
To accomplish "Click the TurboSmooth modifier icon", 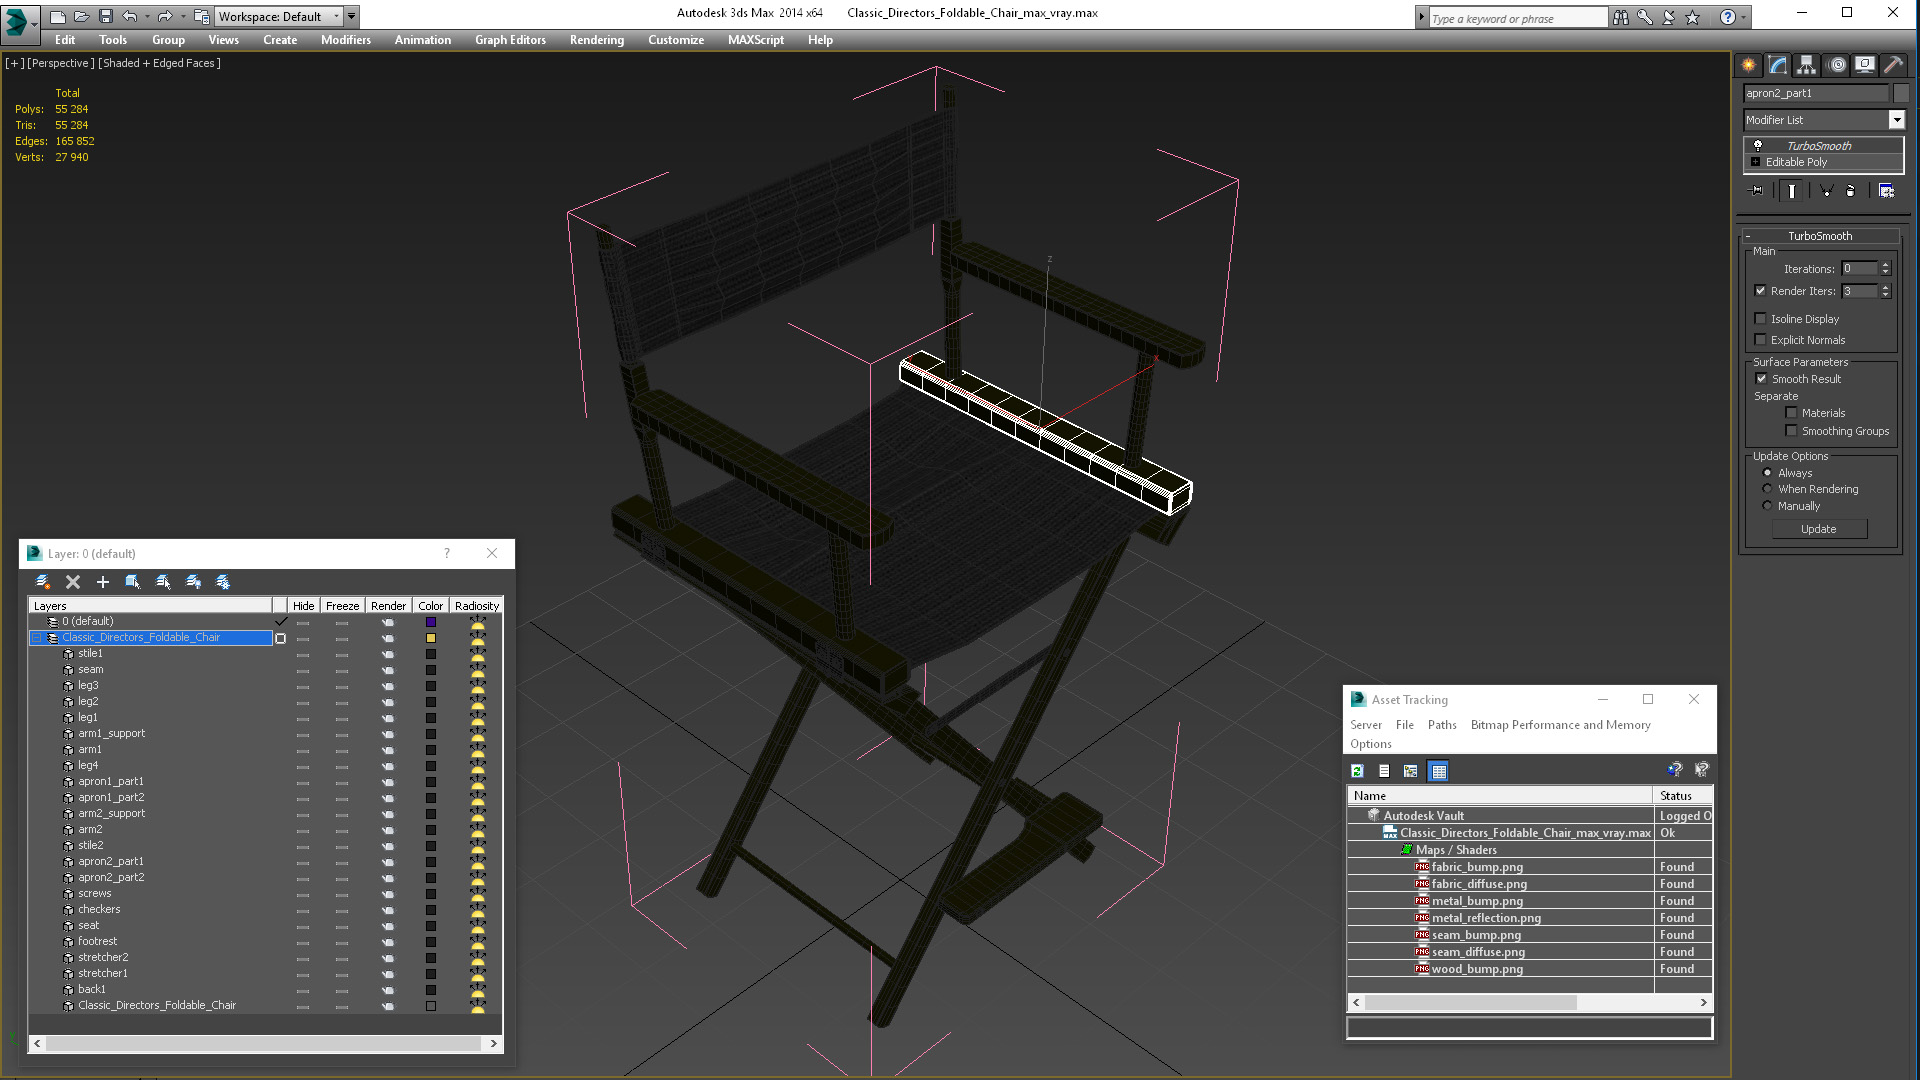I will (1756, 145).
